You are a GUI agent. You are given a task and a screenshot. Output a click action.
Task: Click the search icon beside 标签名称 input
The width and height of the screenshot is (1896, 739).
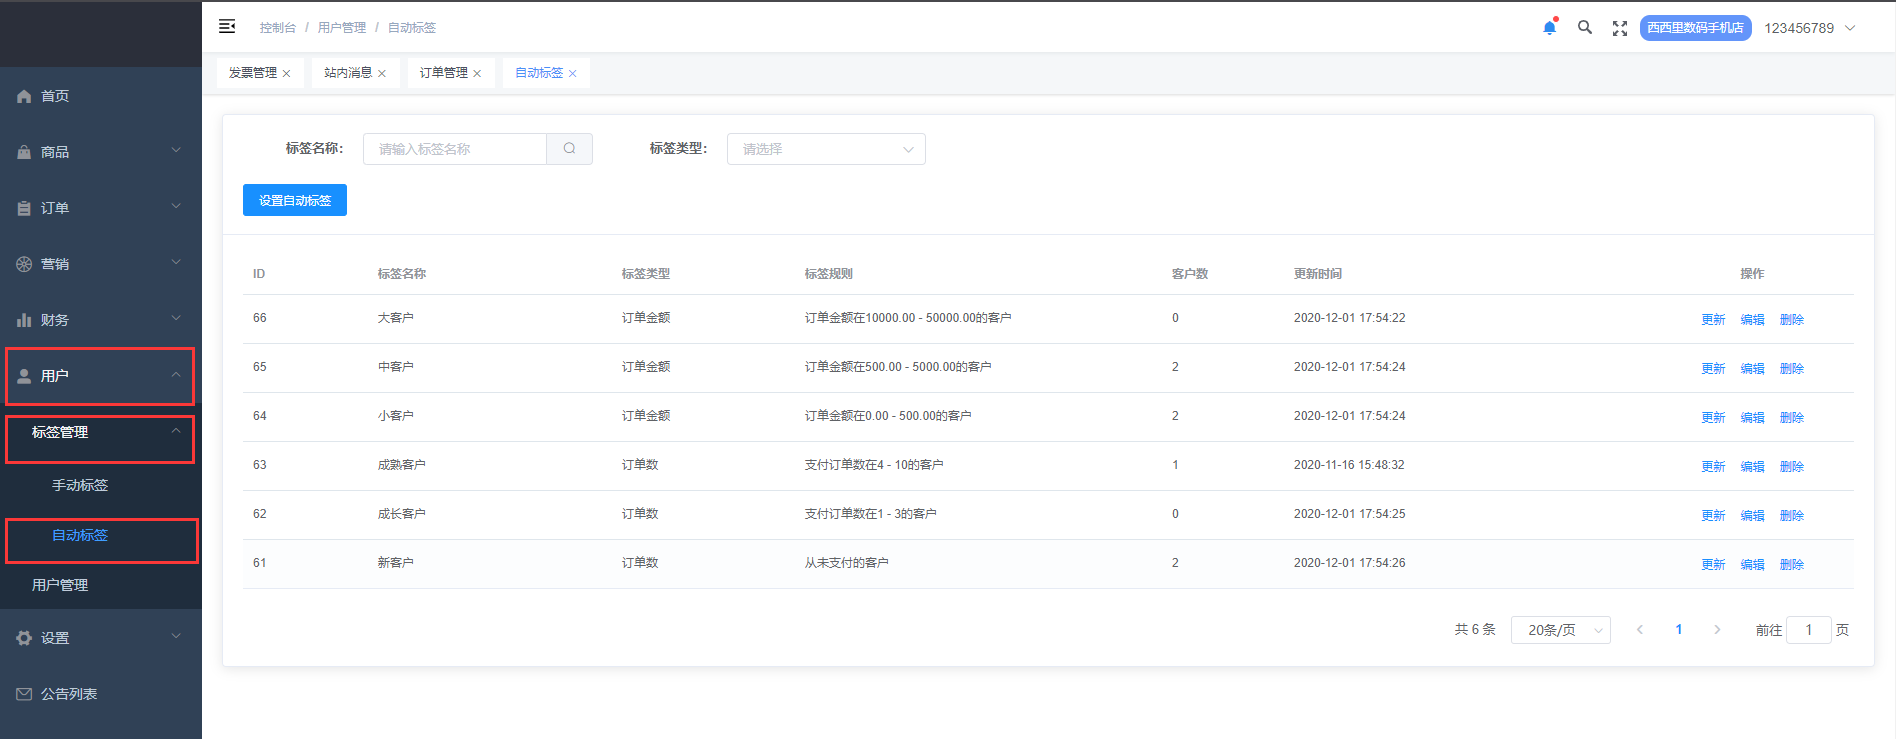point(569,149)
